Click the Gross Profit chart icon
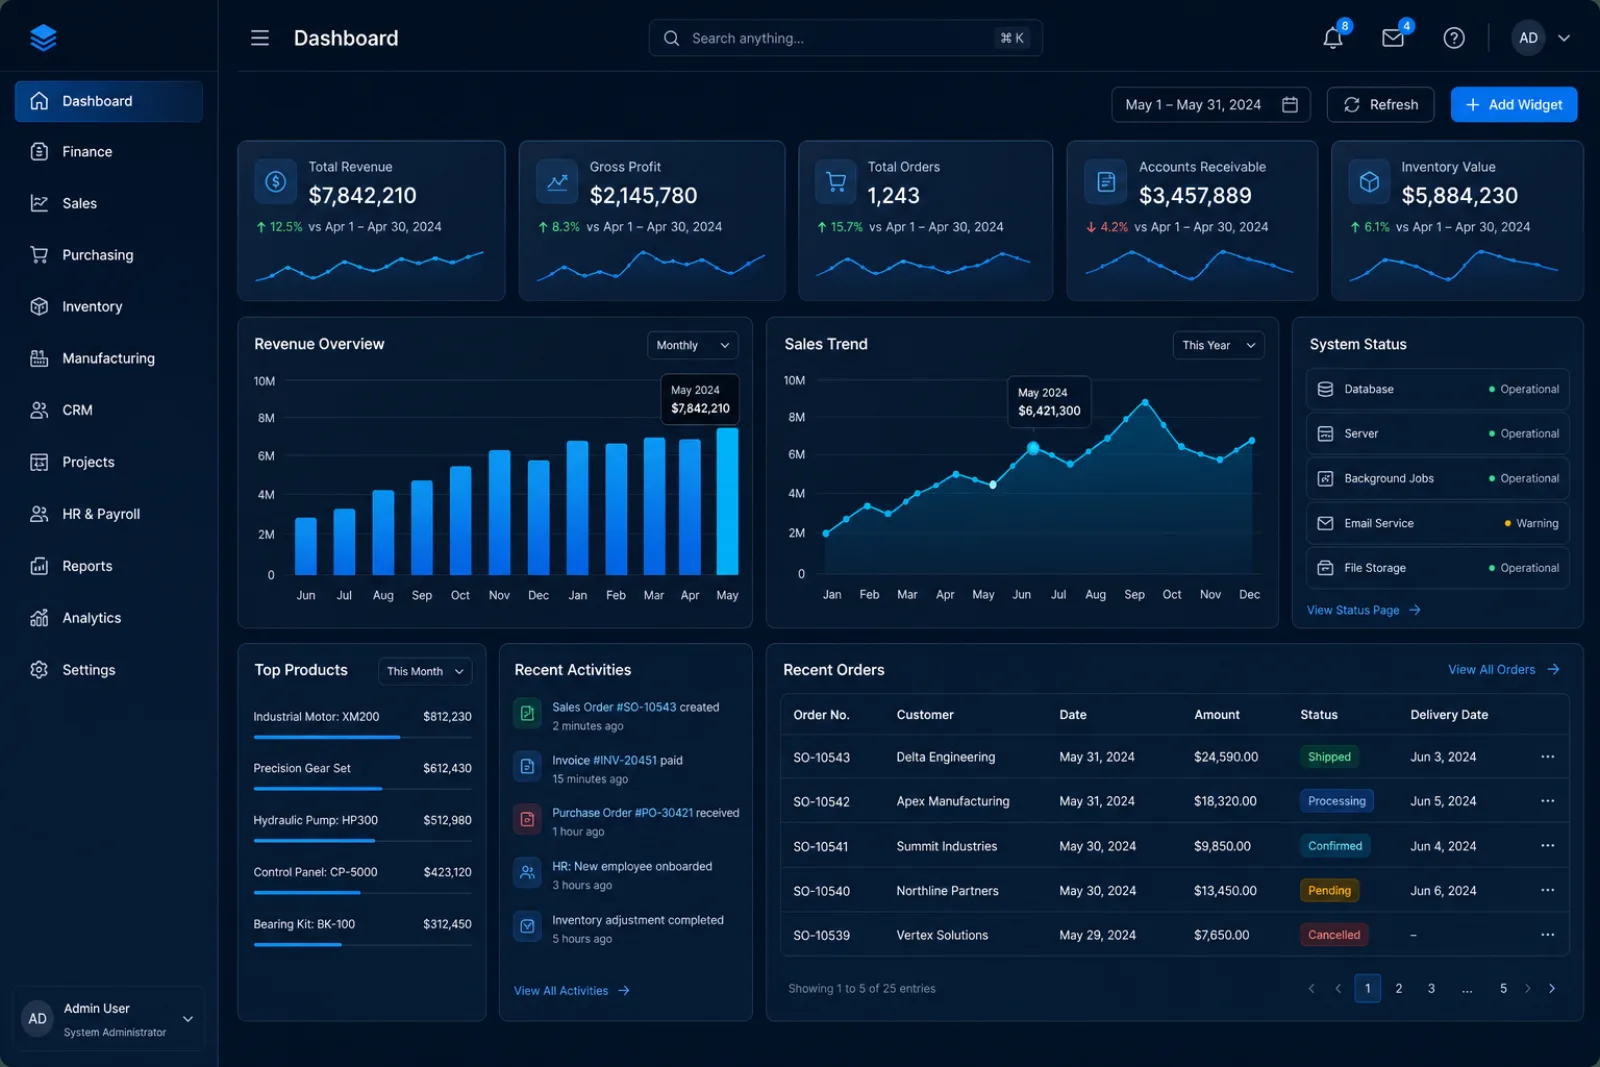This screenshot has width=1600, height=1067. coord(557,182)
